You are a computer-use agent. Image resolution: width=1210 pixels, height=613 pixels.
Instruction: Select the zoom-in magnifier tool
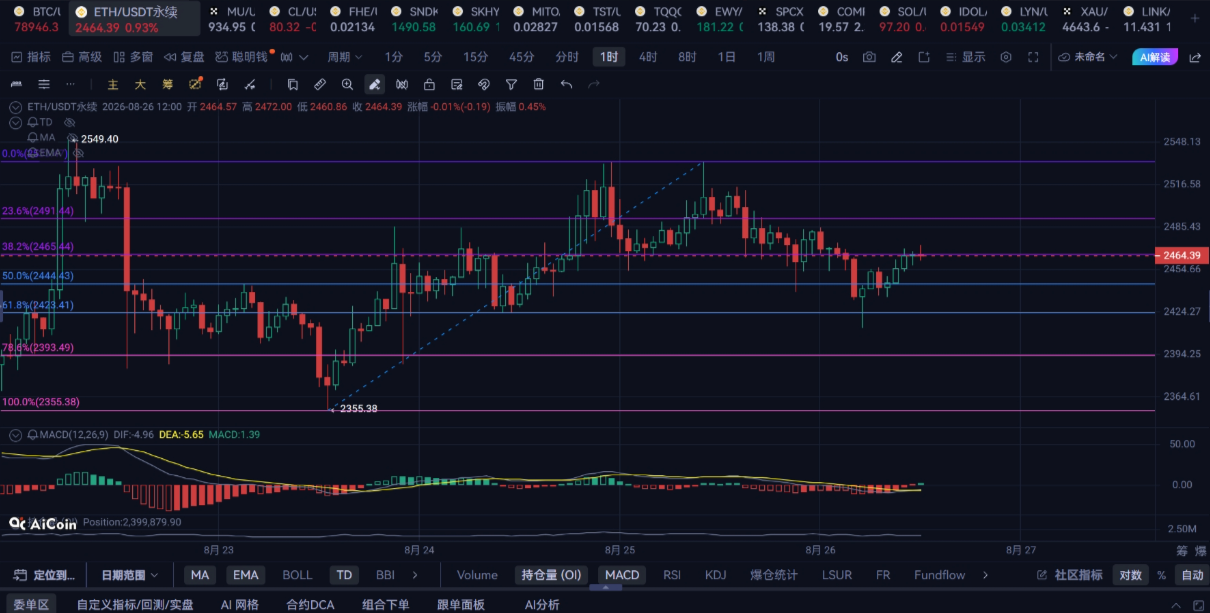(x=347, y=84)
